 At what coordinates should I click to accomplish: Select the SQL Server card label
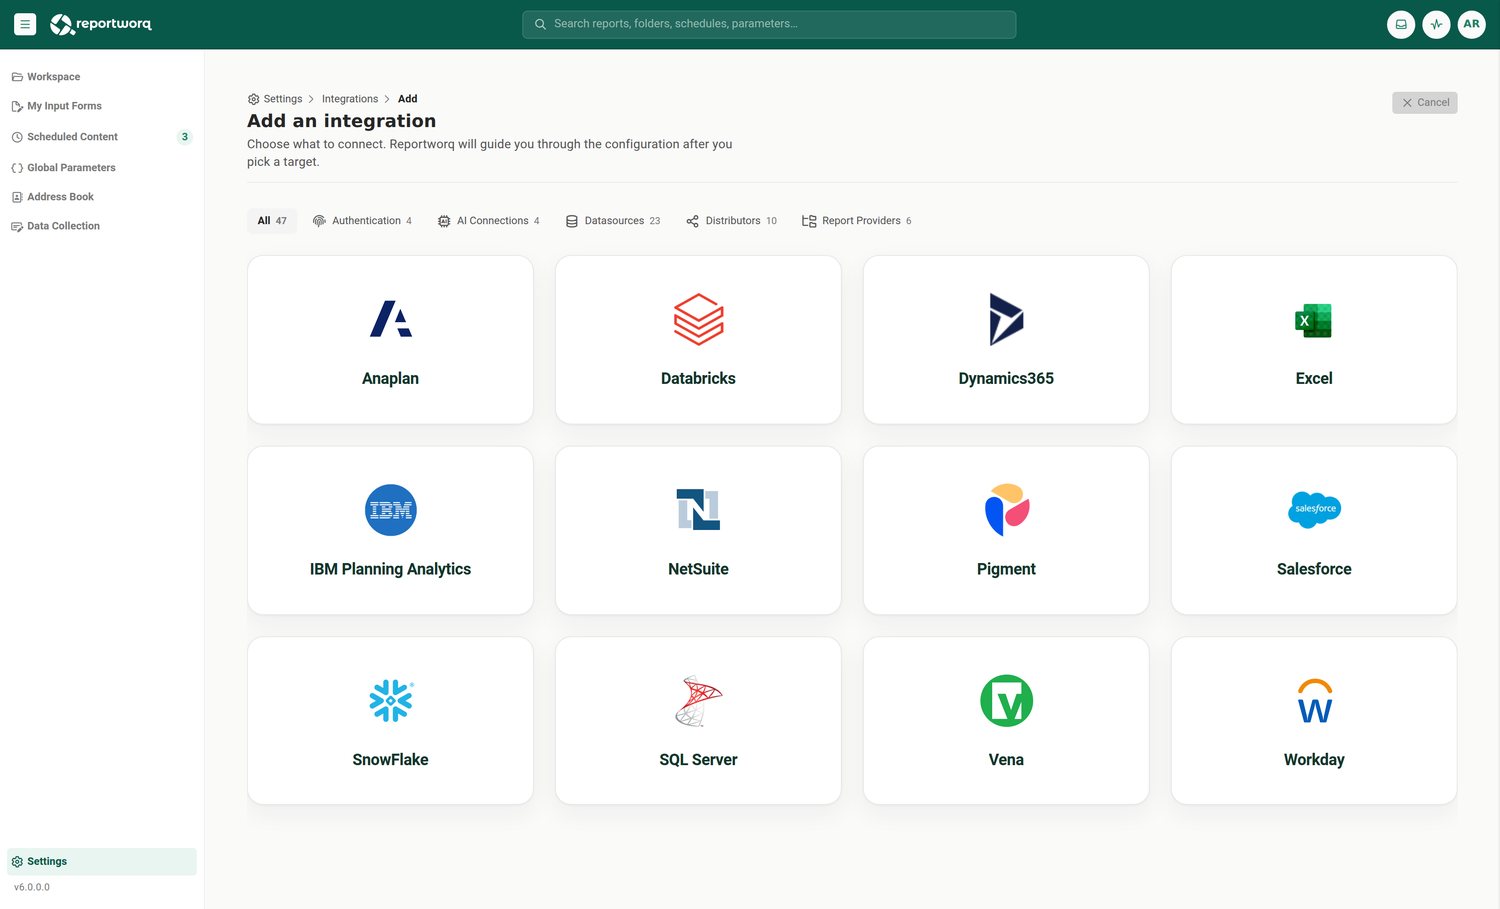point(698,760)
